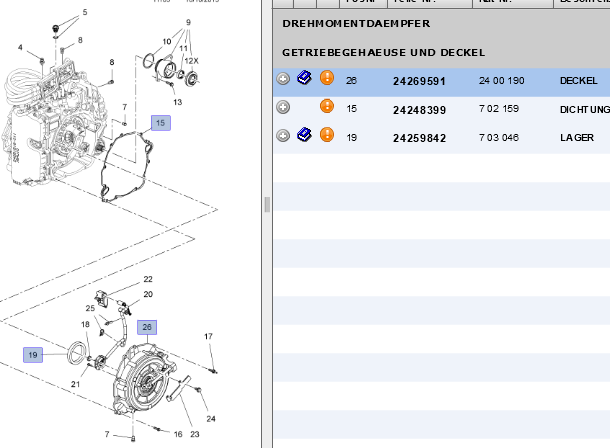Open the blue book icon for DECKEL
This screenshot has width=610, height=448.
305,78
